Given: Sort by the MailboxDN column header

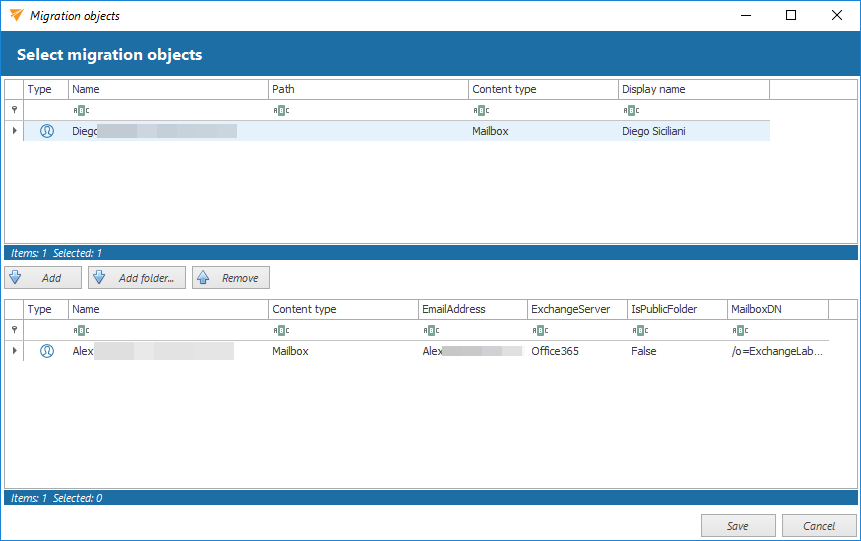Looking at the screenshot, I should (x=776, y=309).
